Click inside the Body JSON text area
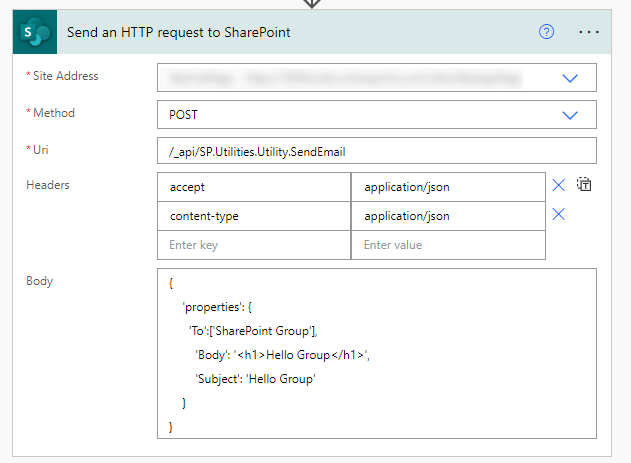This screenshot has width=631, height=463. [377, 354]
